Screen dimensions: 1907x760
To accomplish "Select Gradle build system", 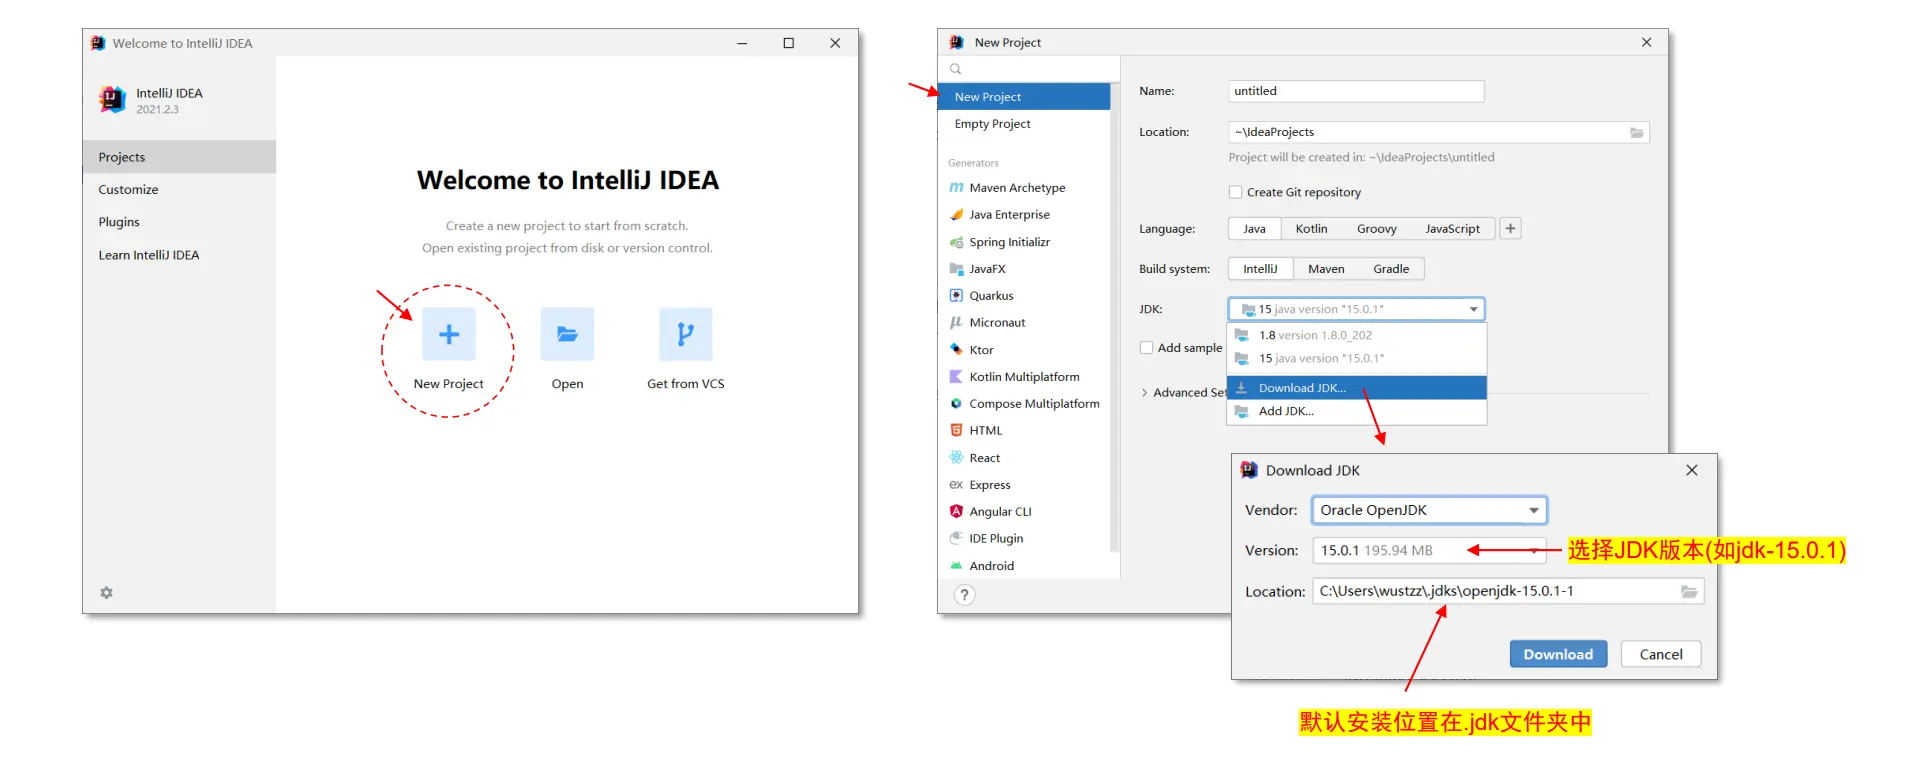I will coord(1391,269).
